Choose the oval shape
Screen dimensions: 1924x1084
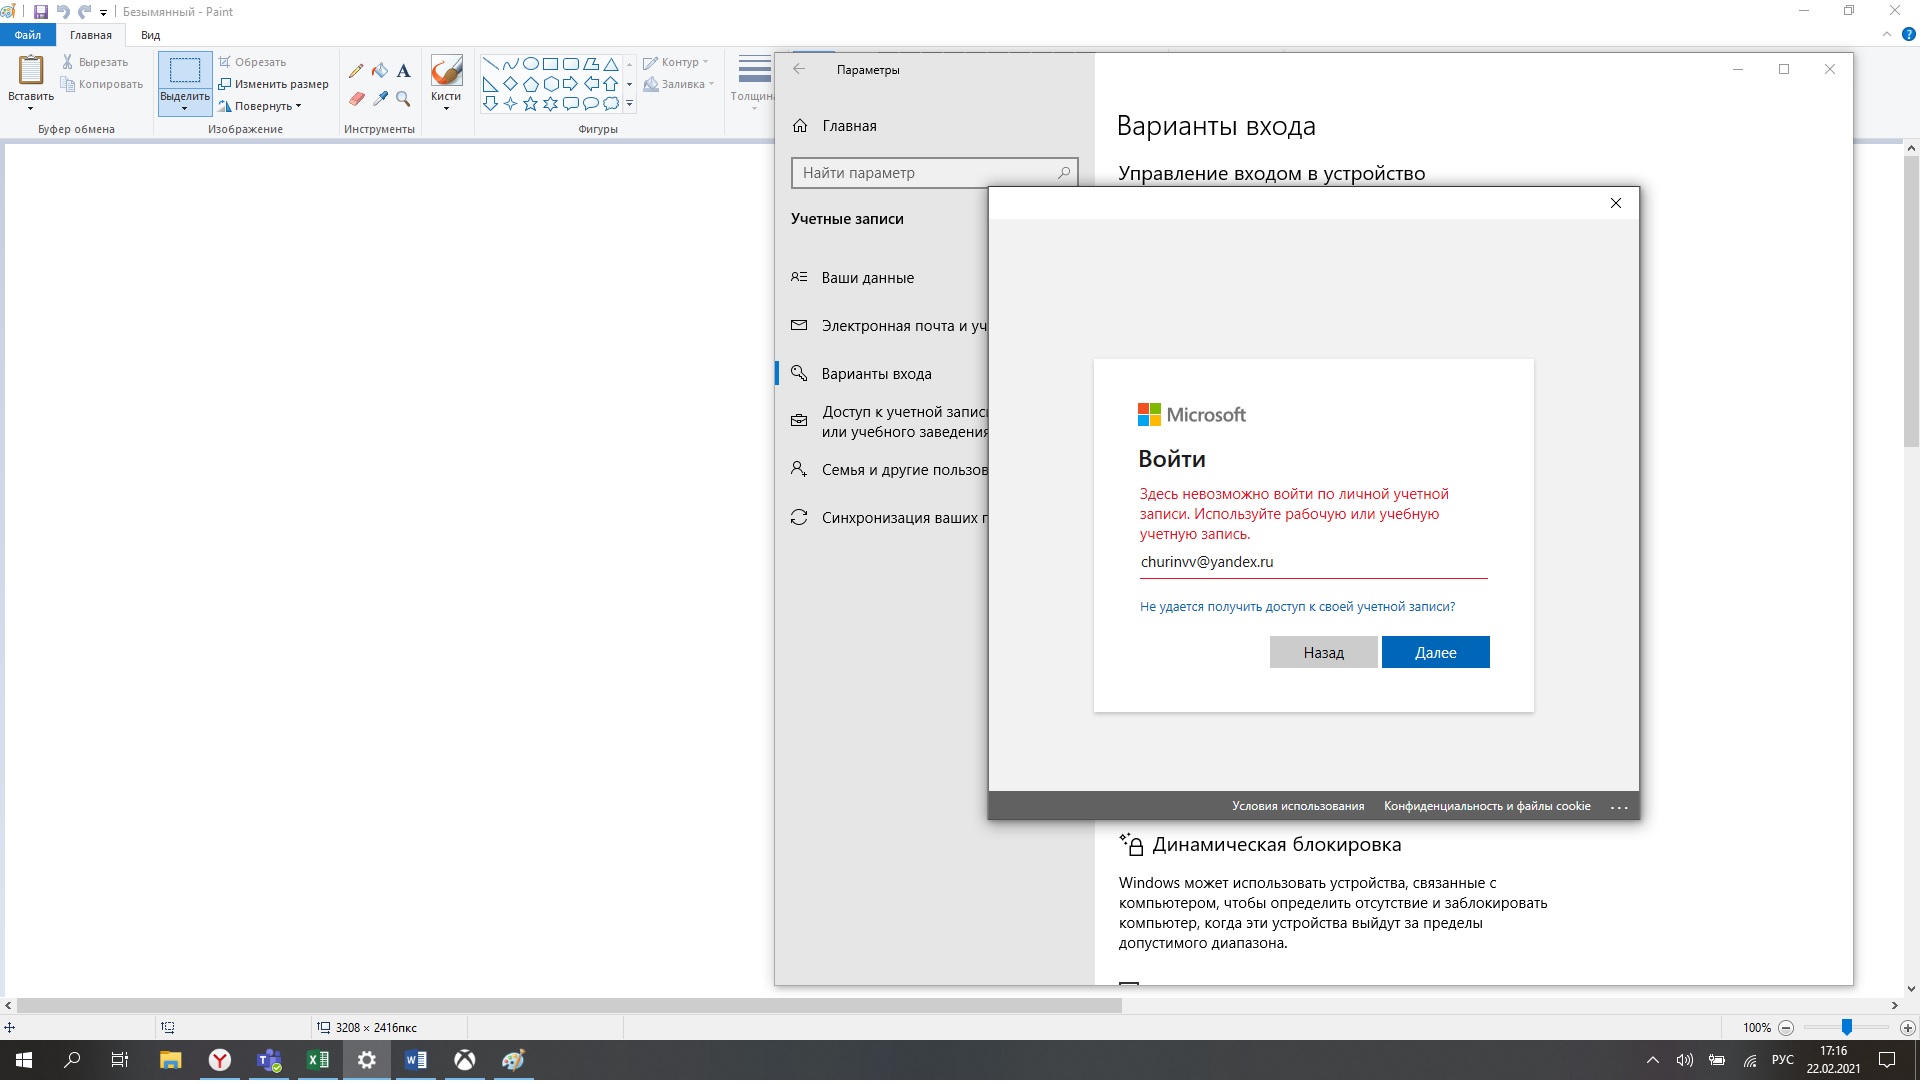tap(531, 63)
